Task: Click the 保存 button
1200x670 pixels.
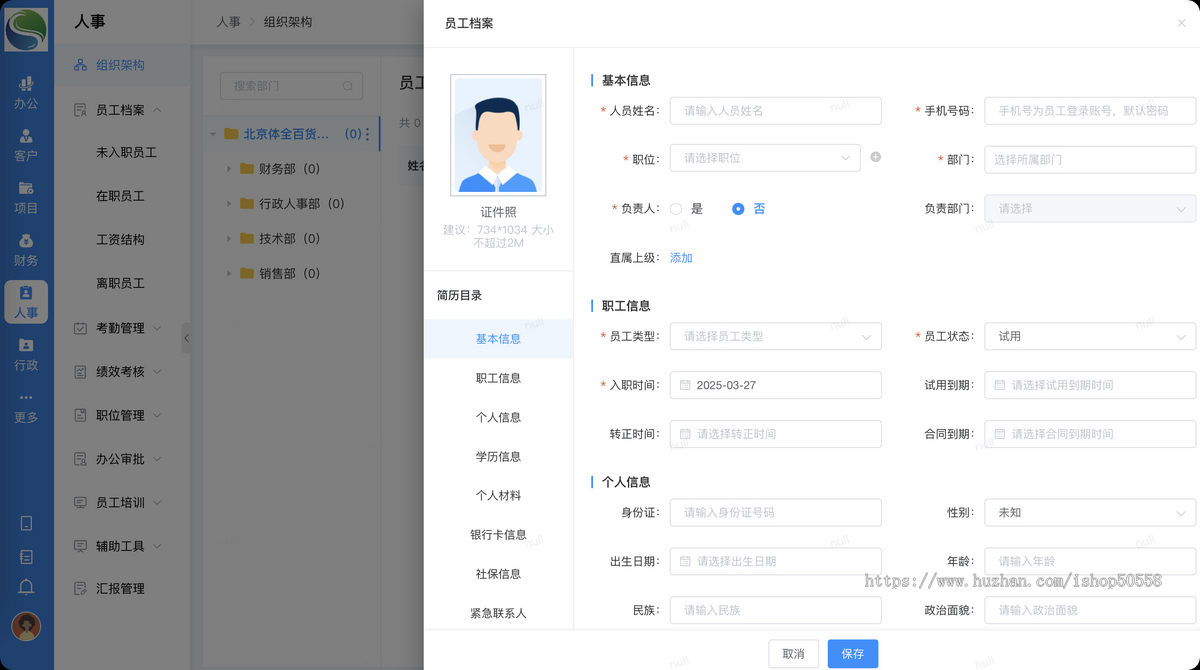Action: 853,654
